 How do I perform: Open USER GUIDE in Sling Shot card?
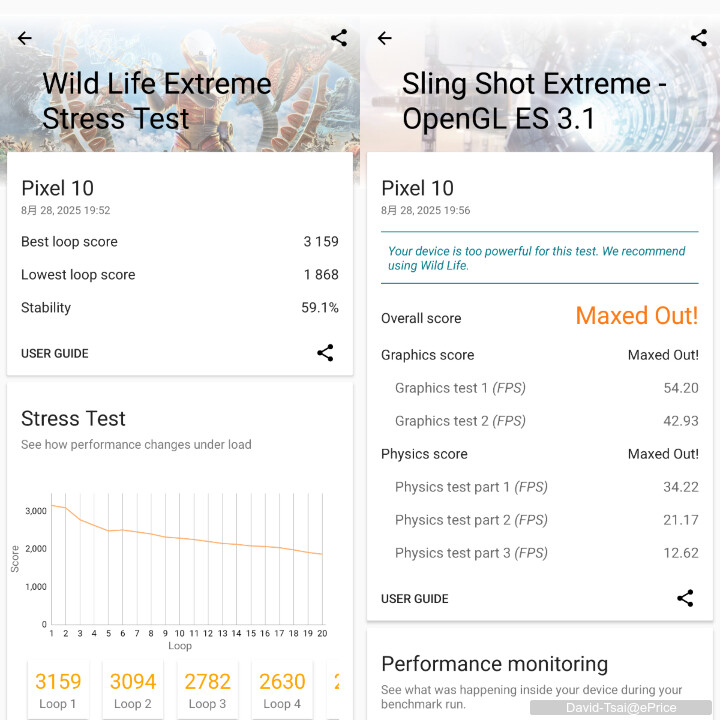tap(415, 599)
